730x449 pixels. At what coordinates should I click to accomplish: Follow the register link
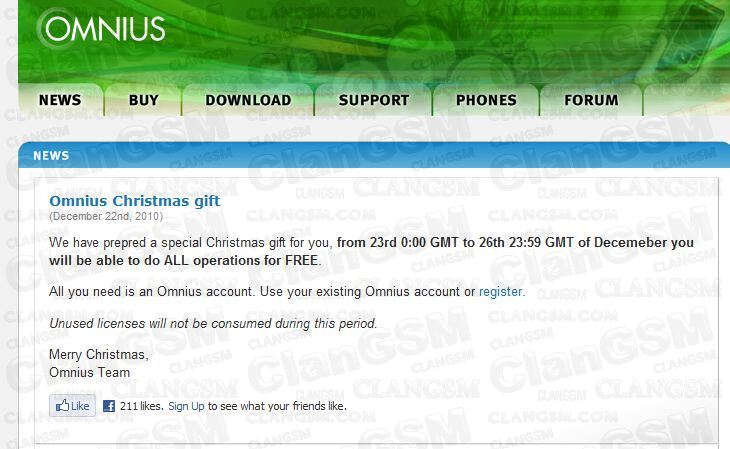click(500, 292)
